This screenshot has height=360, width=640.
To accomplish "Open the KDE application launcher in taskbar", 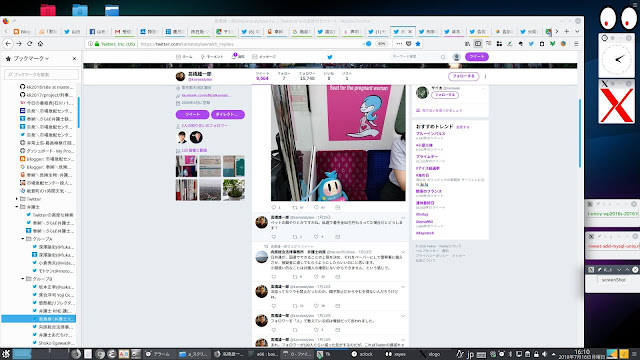I will [x=6, y=354].
